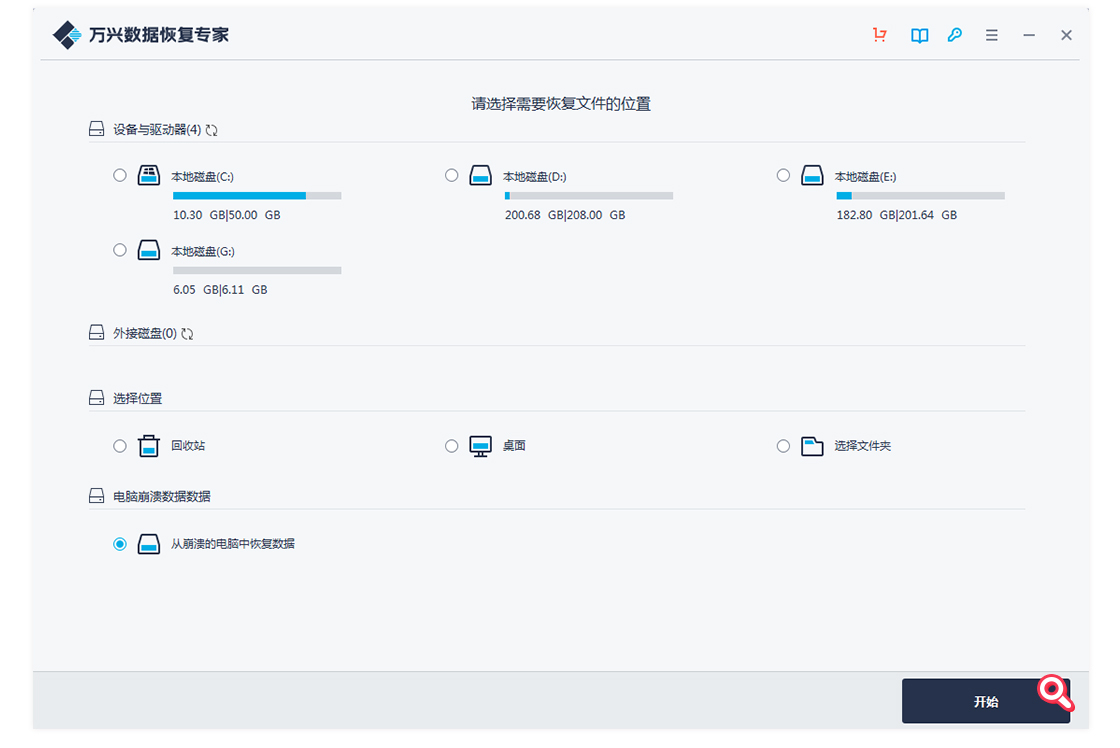Click the C: drive usage bar
Viewport: 1120px width, 748px height.
click(x=257, y=196)
